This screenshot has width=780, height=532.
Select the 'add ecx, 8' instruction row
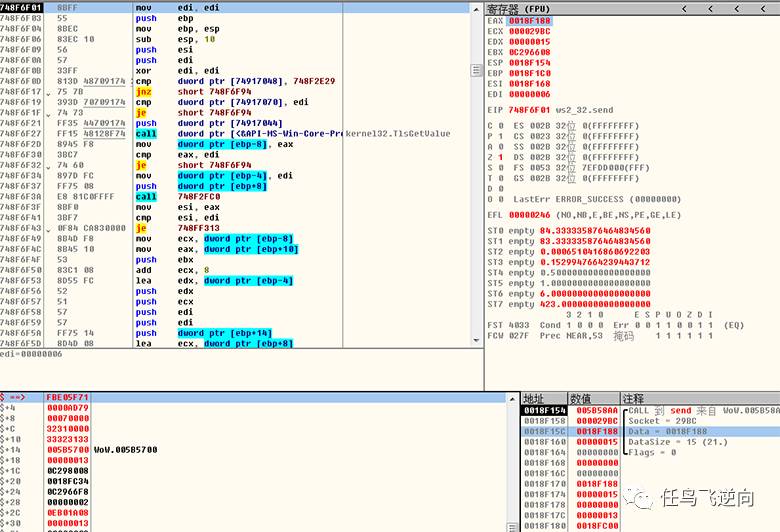(x=235, y=270)
